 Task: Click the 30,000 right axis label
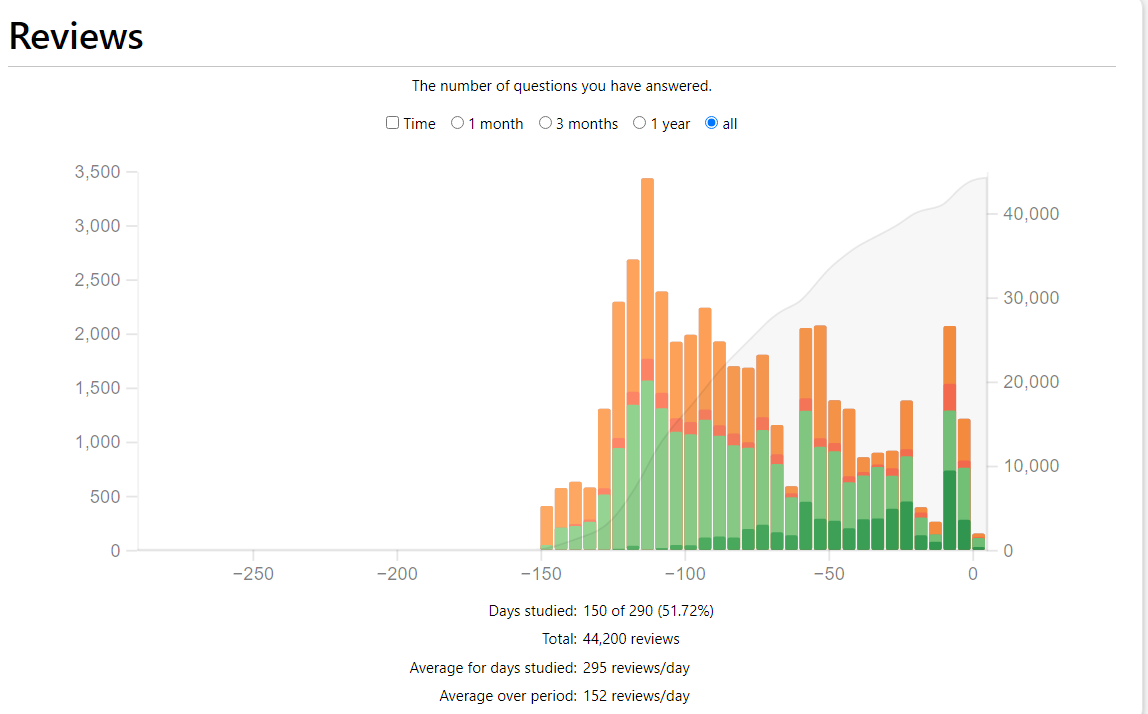click(x=1031, y=298)
